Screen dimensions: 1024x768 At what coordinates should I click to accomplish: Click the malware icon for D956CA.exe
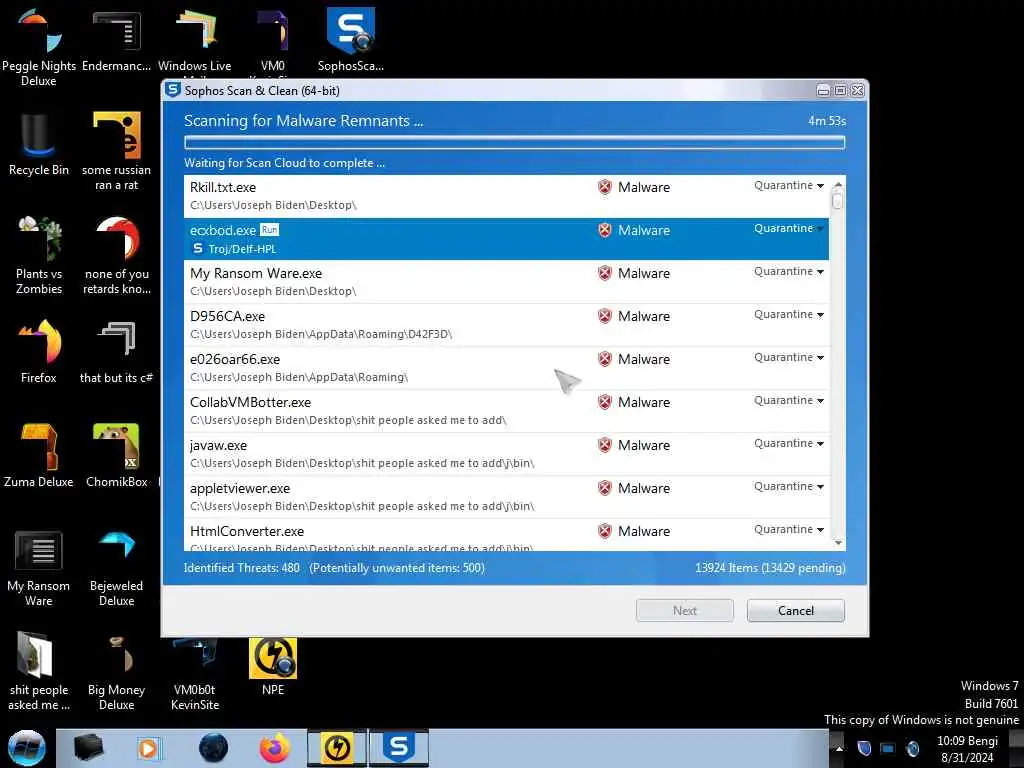pyautogui.click(x=605, y=316)
